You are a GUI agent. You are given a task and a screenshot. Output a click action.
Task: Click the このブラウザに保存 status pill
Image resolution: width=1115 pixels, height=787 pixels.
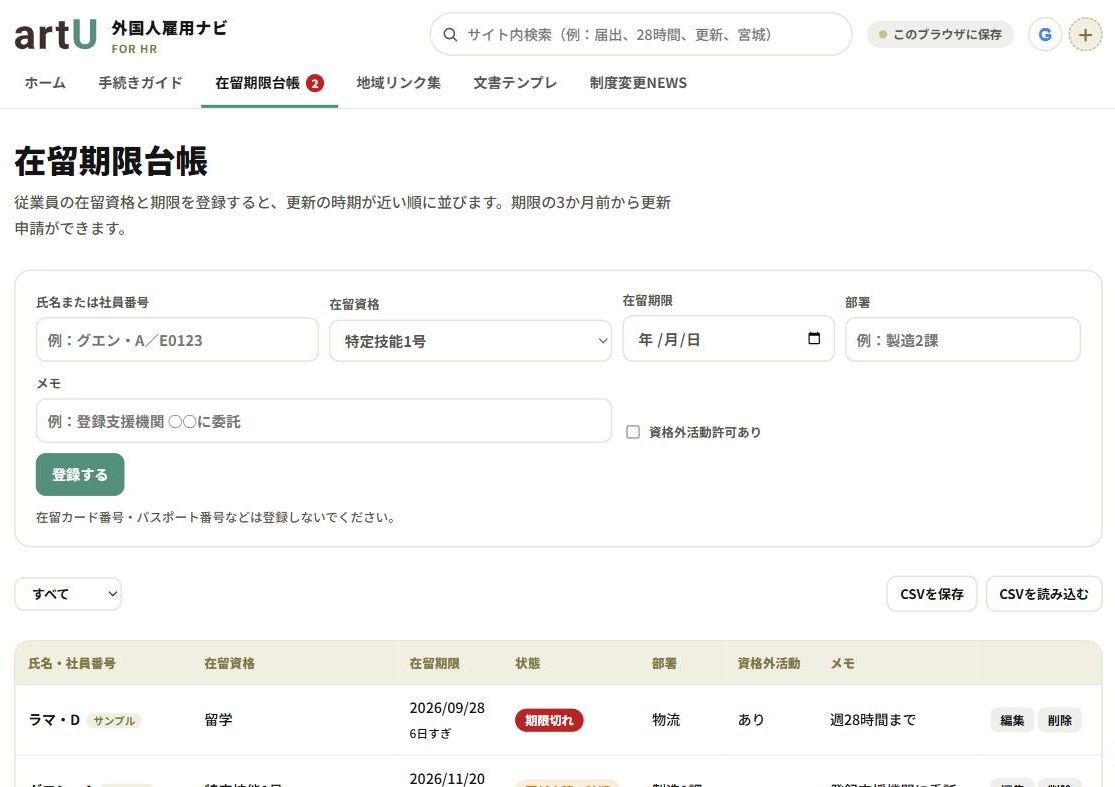pos(940,34)
